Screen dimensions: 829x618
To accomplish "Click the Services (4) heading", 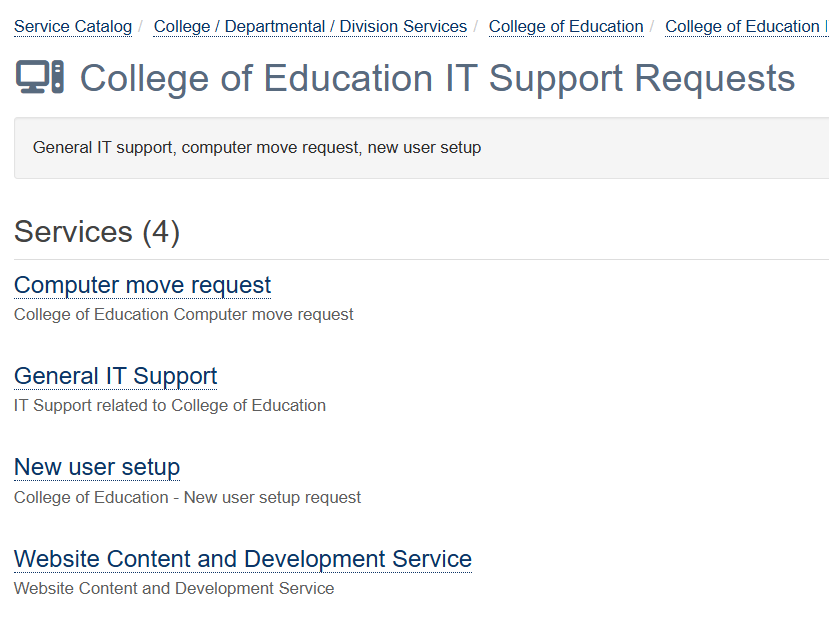I will pyautogui.click(x=97, y=232).
